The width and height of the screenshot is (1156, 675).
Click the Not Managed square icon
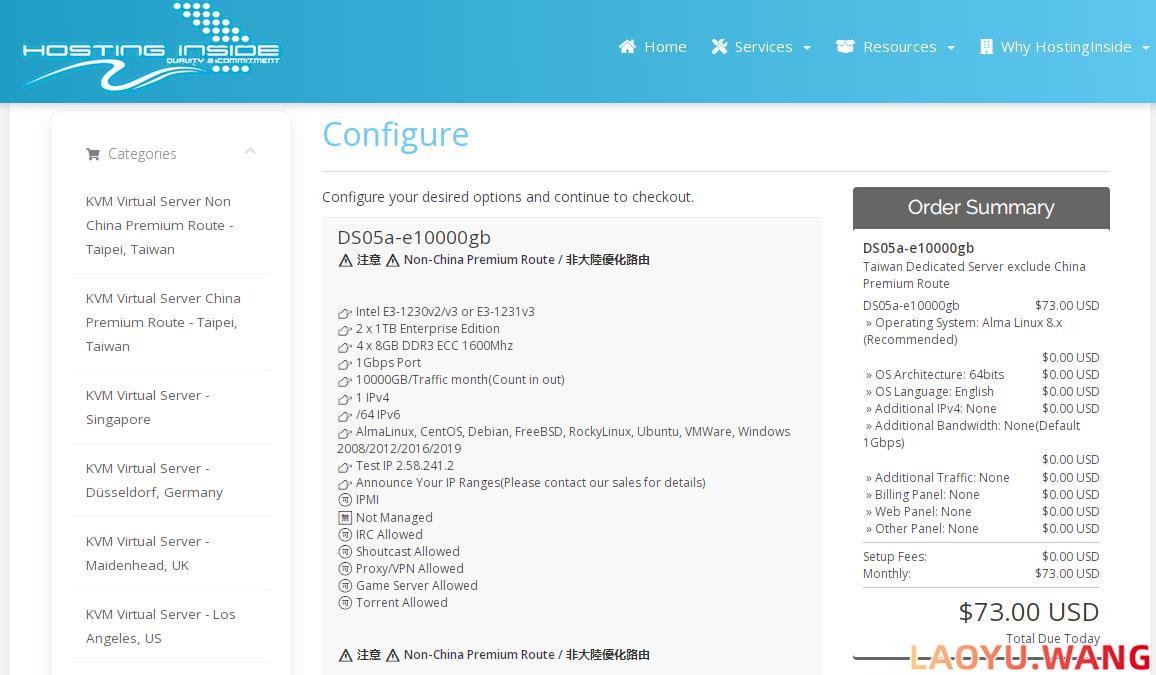pyautogui.click(x=344, y=517)
